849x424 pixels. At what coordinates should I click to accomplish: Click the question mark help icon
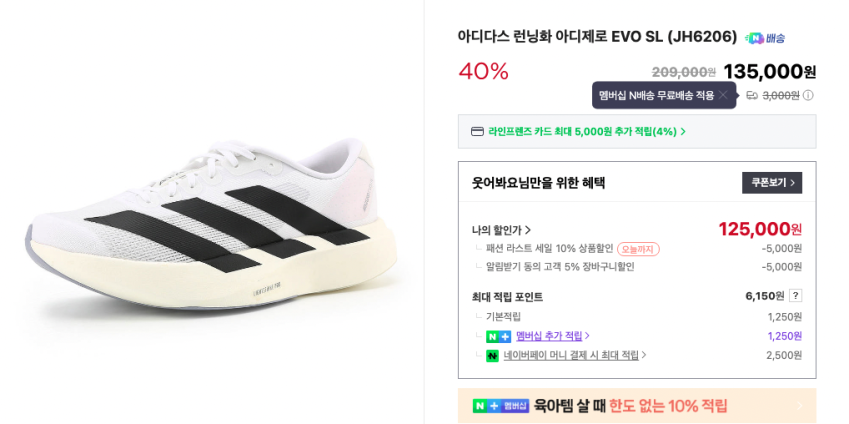(x=795, y=296)
